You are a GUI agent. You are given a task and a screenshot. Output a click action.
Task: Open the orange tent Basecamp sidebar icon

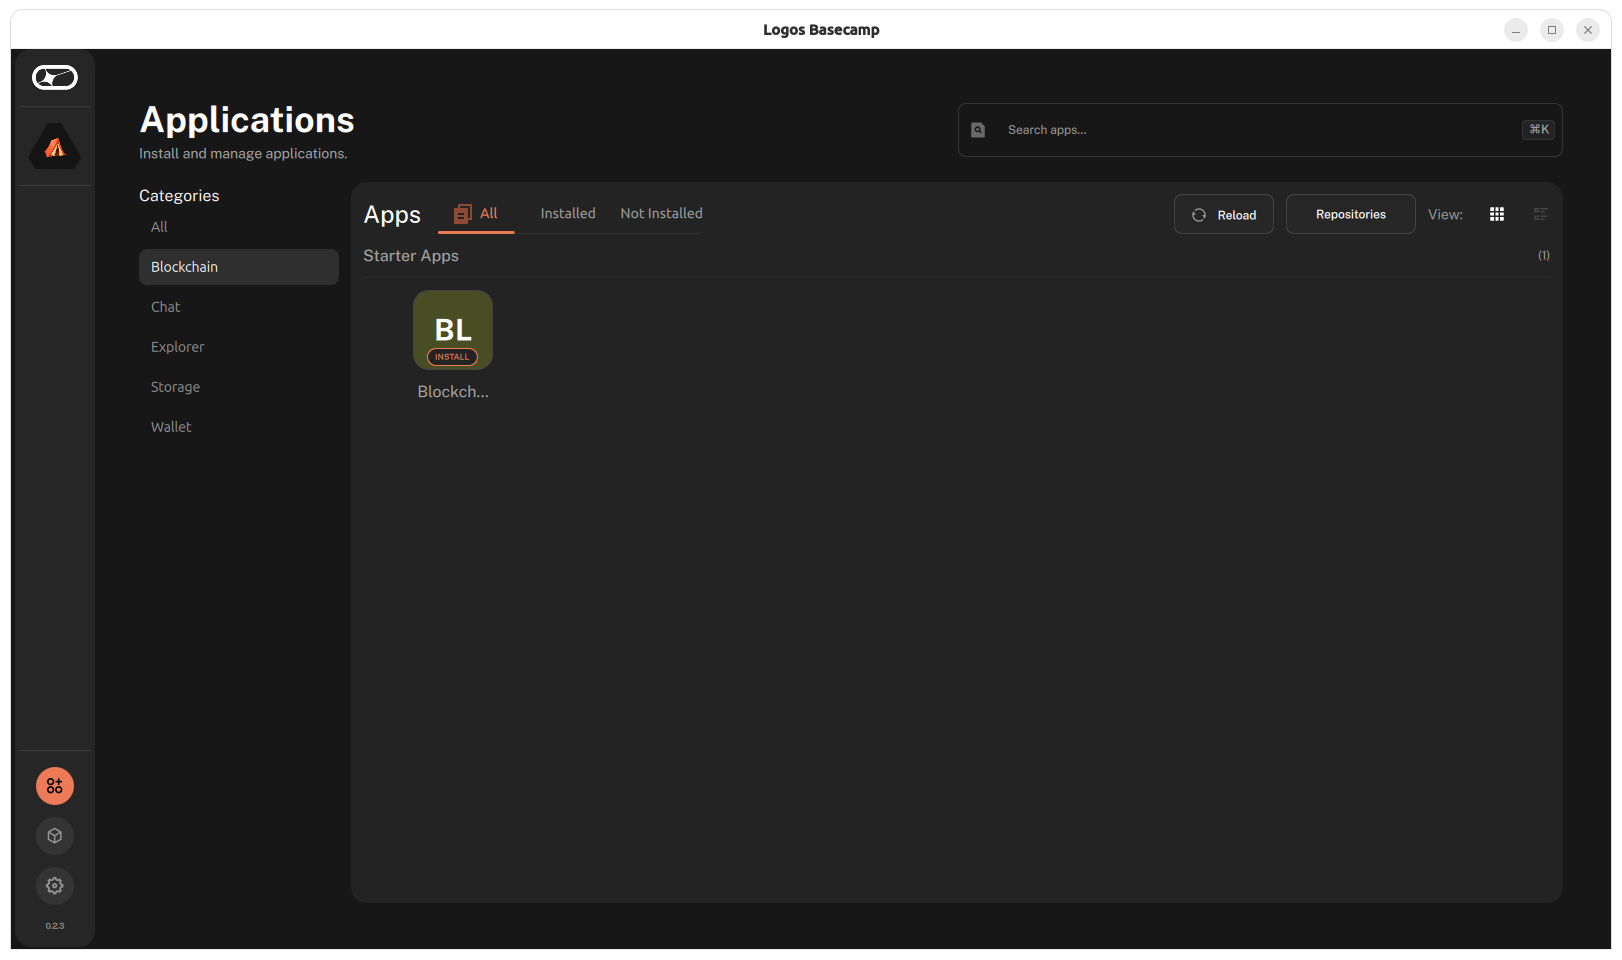(x=55, y=146)
